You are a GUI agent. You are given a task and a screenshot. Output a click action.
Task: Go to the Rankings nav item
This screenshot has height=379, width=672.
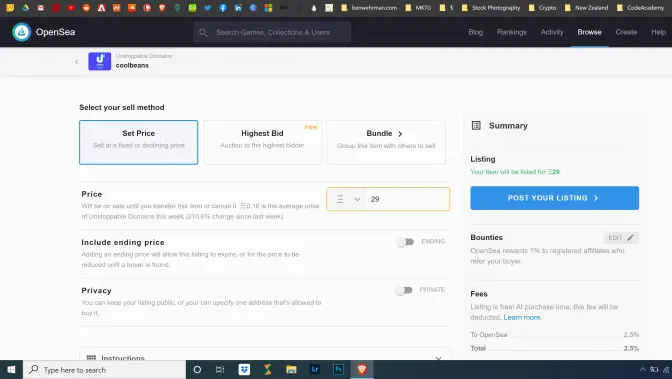[x=512, y=32]
